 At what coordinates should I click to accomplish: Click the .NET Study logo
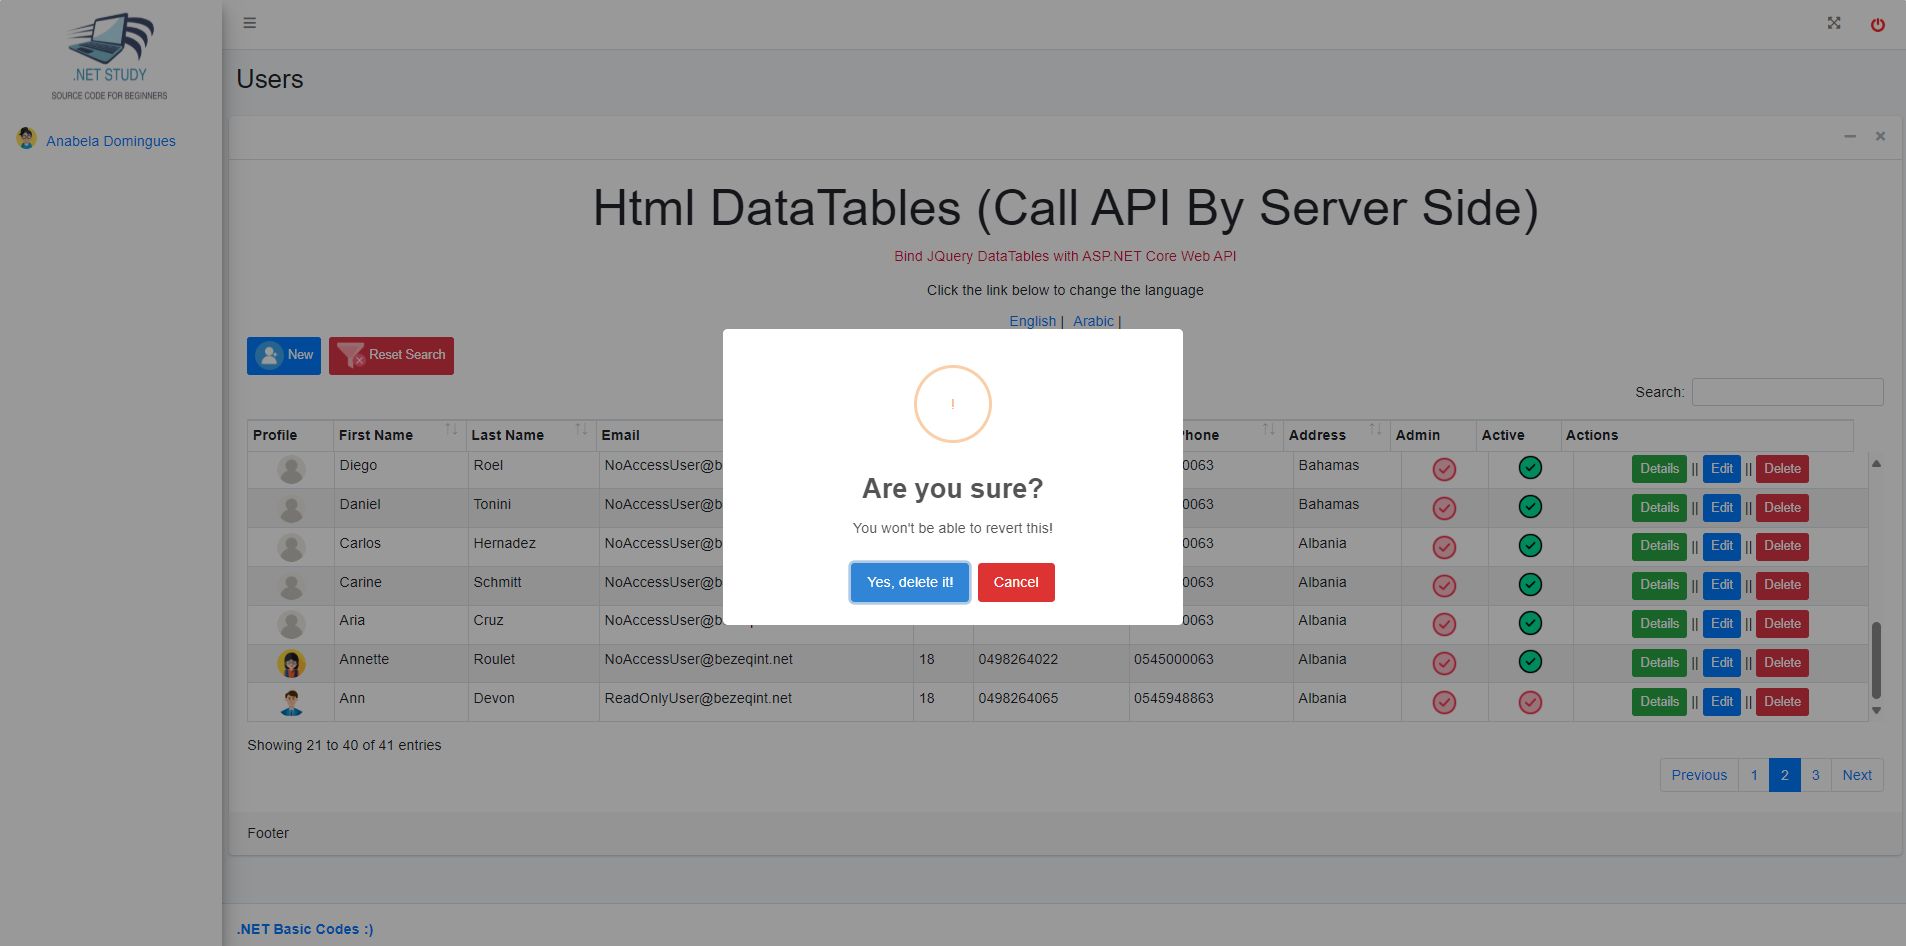(110, 56)
